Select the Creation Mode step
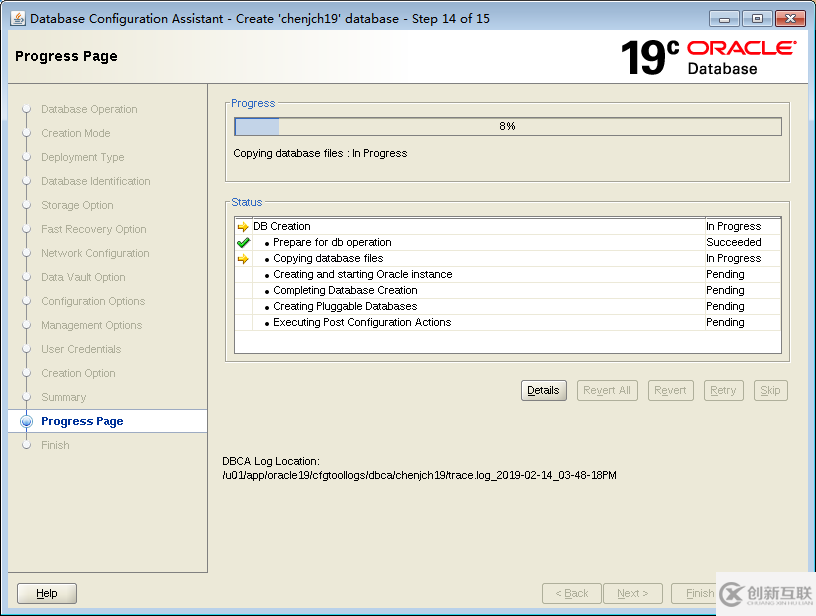Viewport: 816px width, 616px height. pos(75,133)
